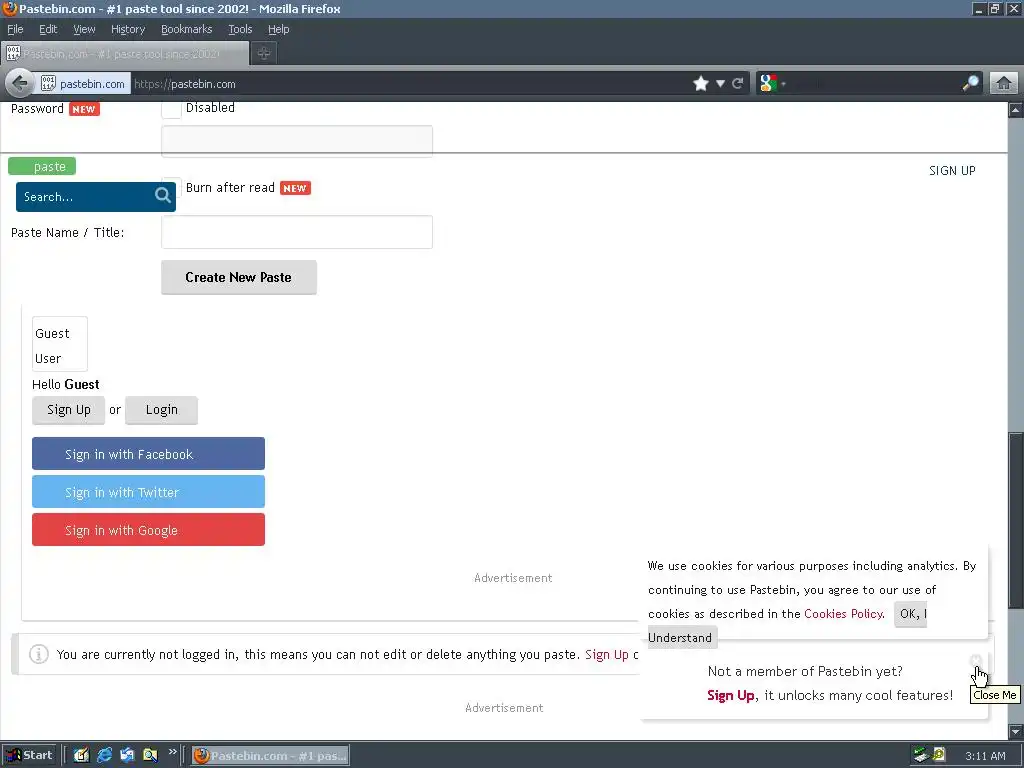Open the Windows Start menu
The height and width of the screenshot is (768, 1024).
[29, 756]
